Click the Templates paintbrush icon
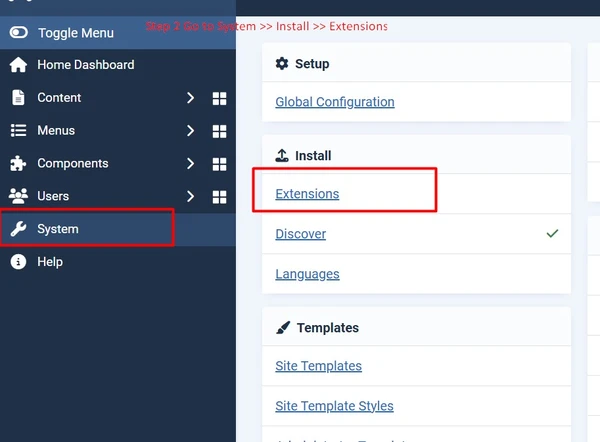Viewport: 600px width, 442px height. click(283, 328)
